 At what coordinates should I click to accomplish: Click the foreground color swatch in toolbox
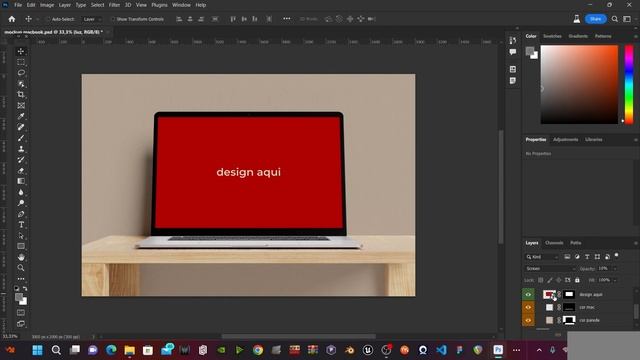point(19,297)
